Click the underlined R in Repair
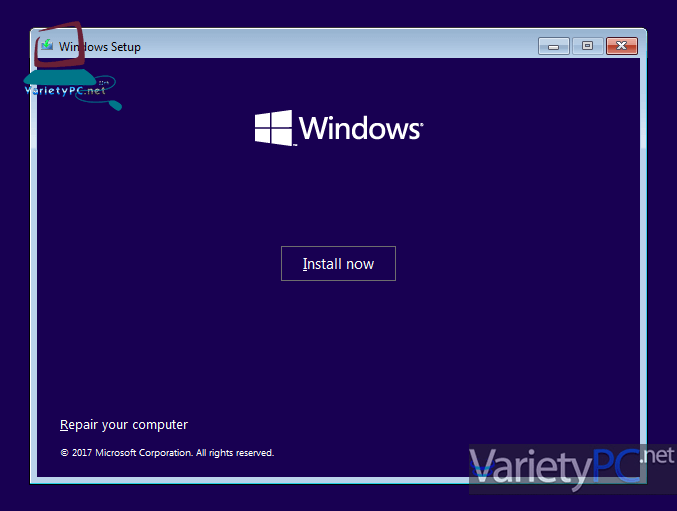The image size is (677, 511). pos(64,425)
